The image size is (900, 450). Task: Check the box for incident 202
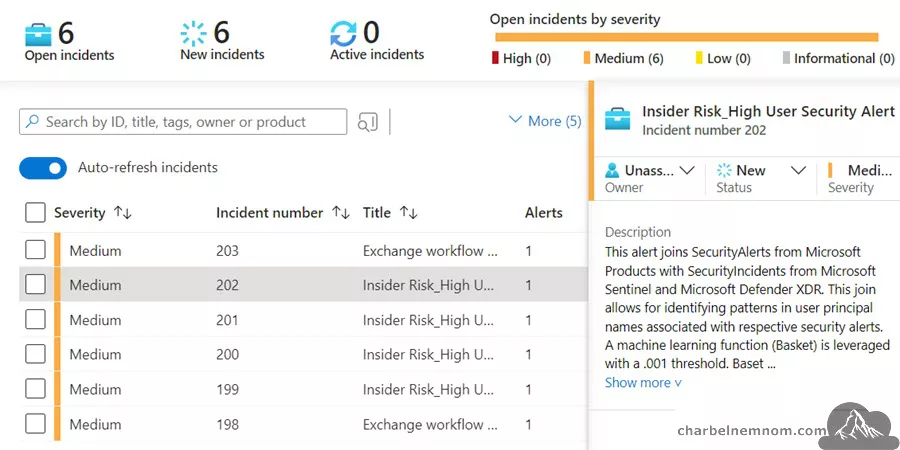pos(35,285)
